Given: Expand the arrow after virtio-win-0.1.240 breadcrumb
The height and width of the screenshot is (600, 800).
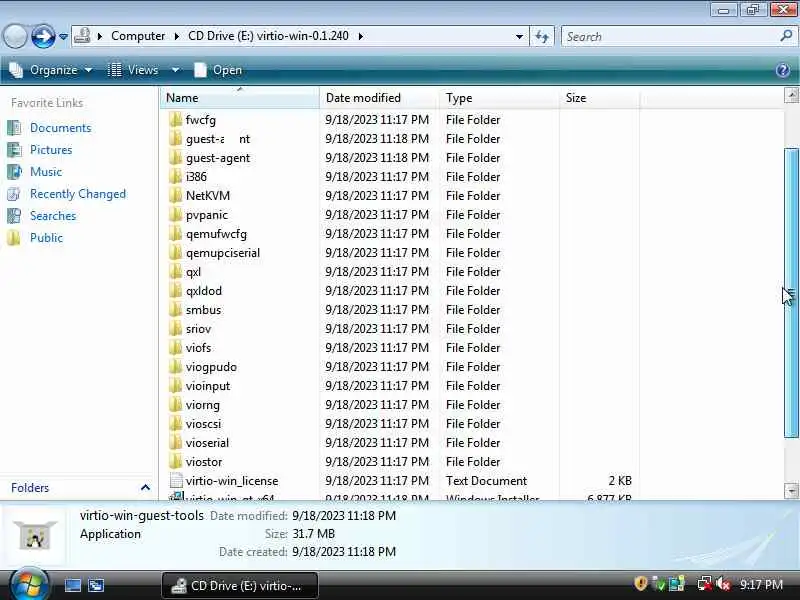Looking at the screenshot, I should [x=361, y=36].
